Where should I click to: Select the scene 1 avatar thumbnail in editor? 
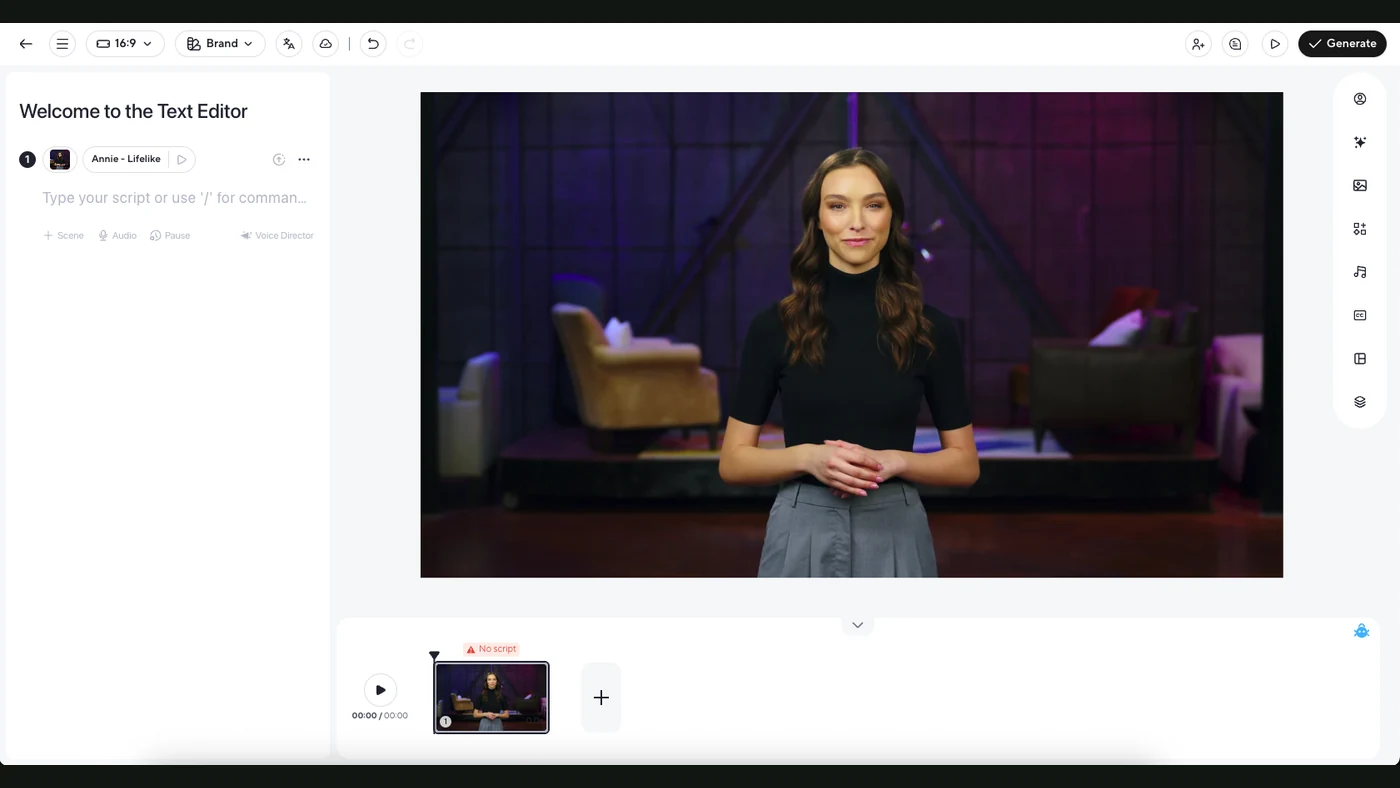60,159
